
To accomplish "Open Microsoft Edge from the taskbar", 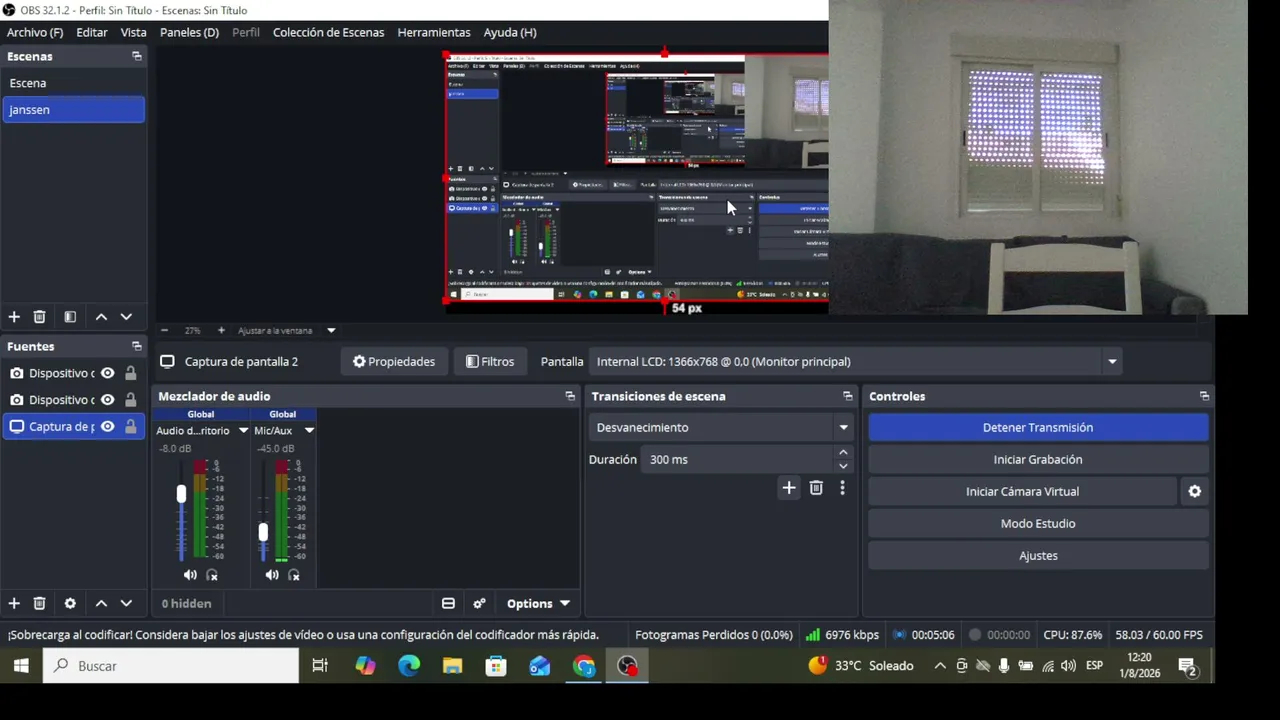I will click(x=409, y=666).
